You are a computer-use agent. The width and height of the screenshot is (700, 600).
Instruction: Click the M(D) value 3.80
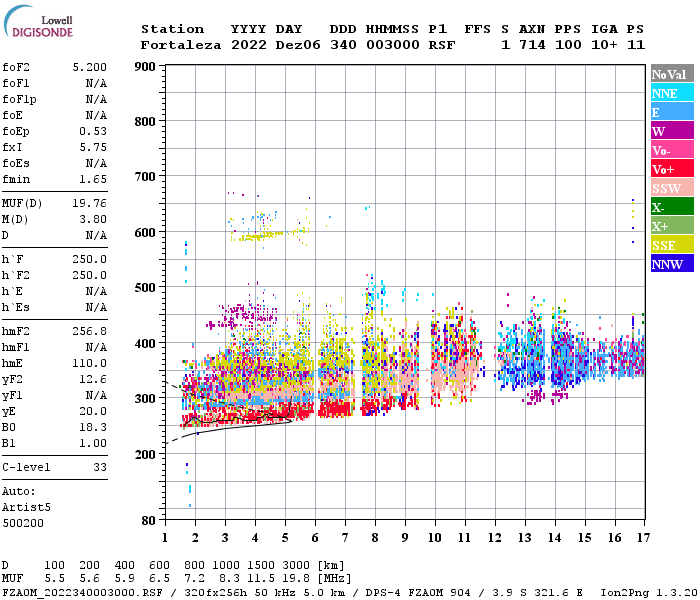[93, 220]
